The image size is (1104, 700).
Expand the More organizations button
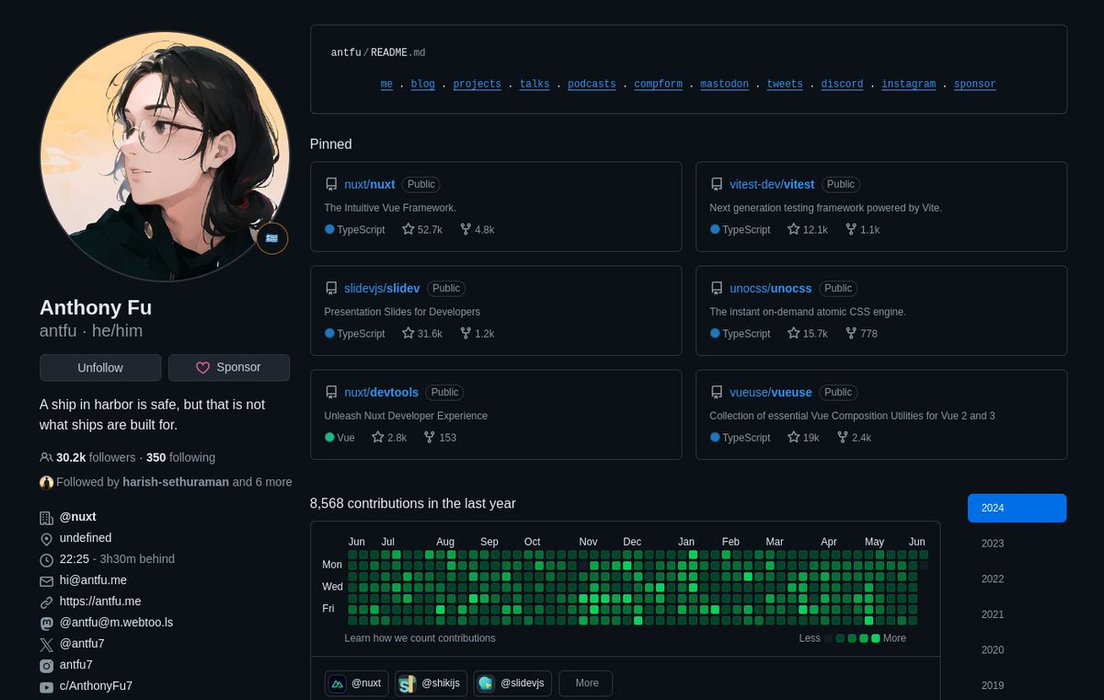pyautogui.click(x=586, y=683)
